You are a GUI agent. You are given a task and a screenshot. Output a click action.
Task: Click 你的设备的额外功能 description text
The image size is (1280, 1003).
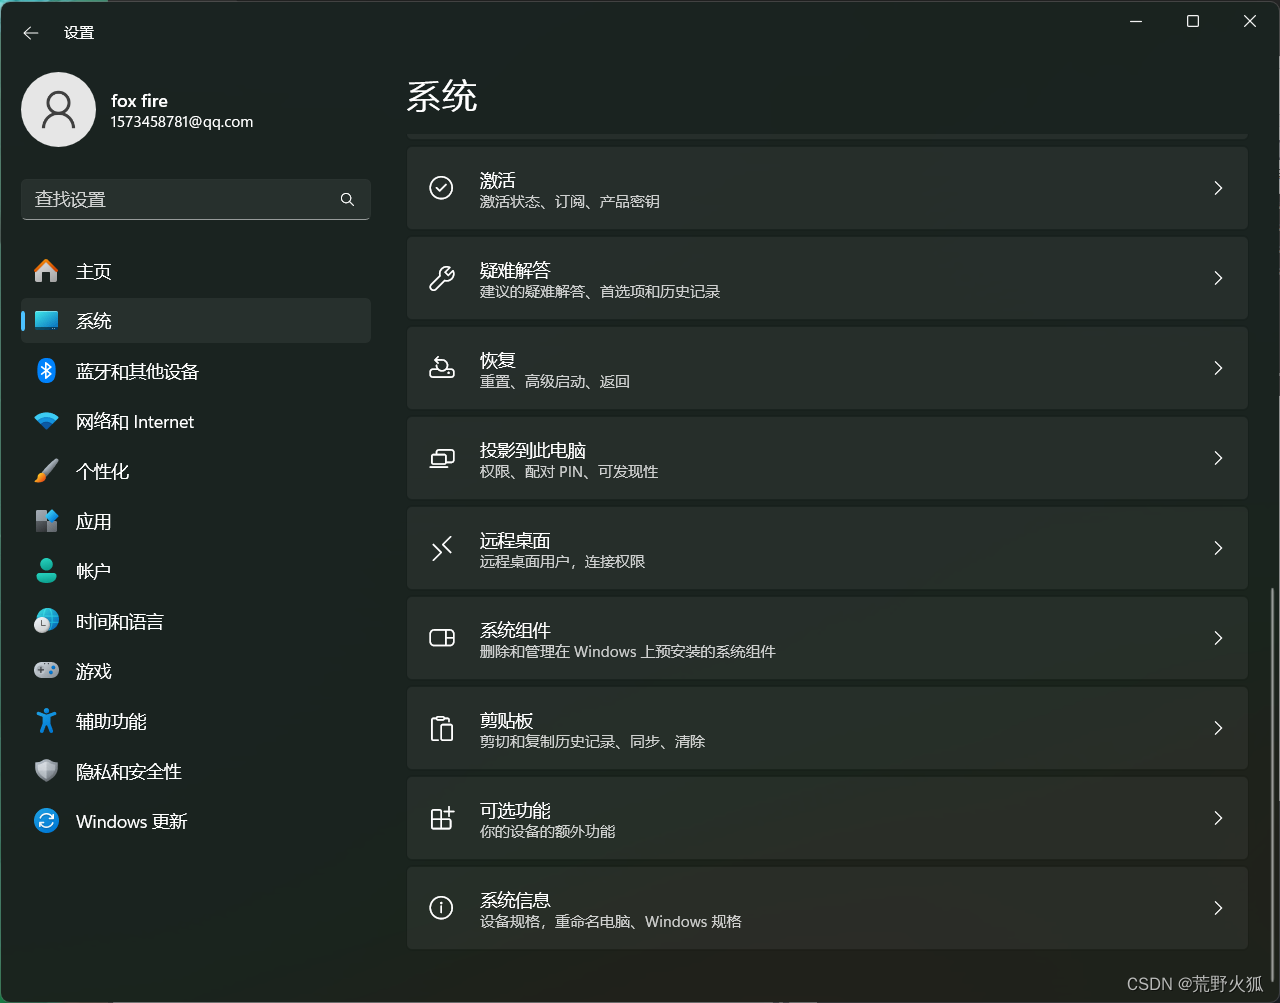548,832
